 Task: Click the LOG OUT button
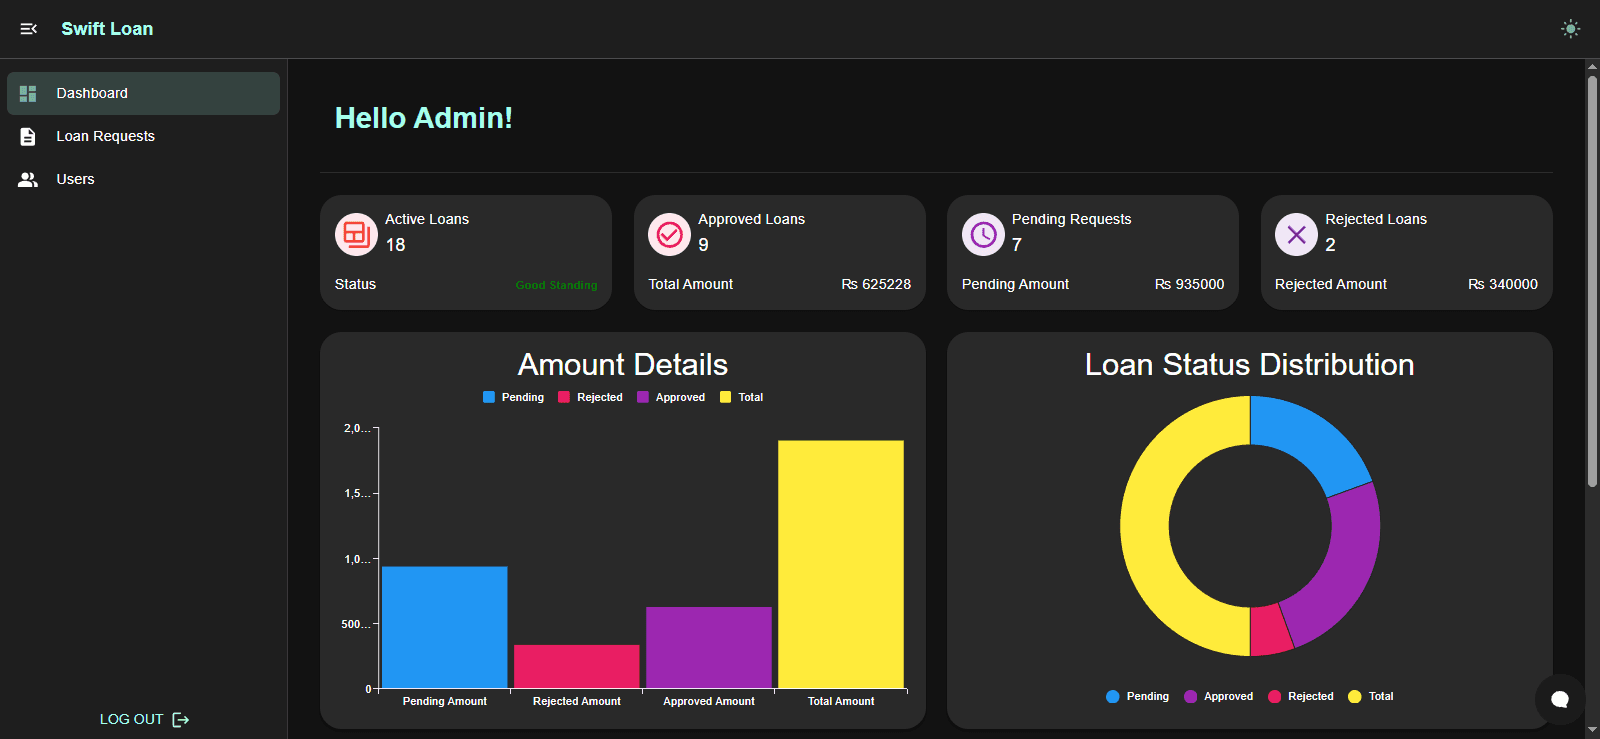pyautogui.click(x=144, y=719)
